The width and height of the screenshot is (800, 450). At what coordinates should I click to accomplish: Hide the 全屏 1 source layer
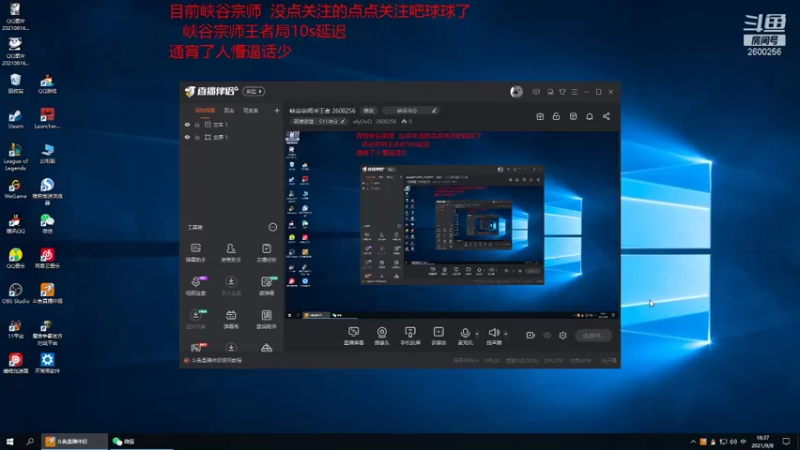187,137
